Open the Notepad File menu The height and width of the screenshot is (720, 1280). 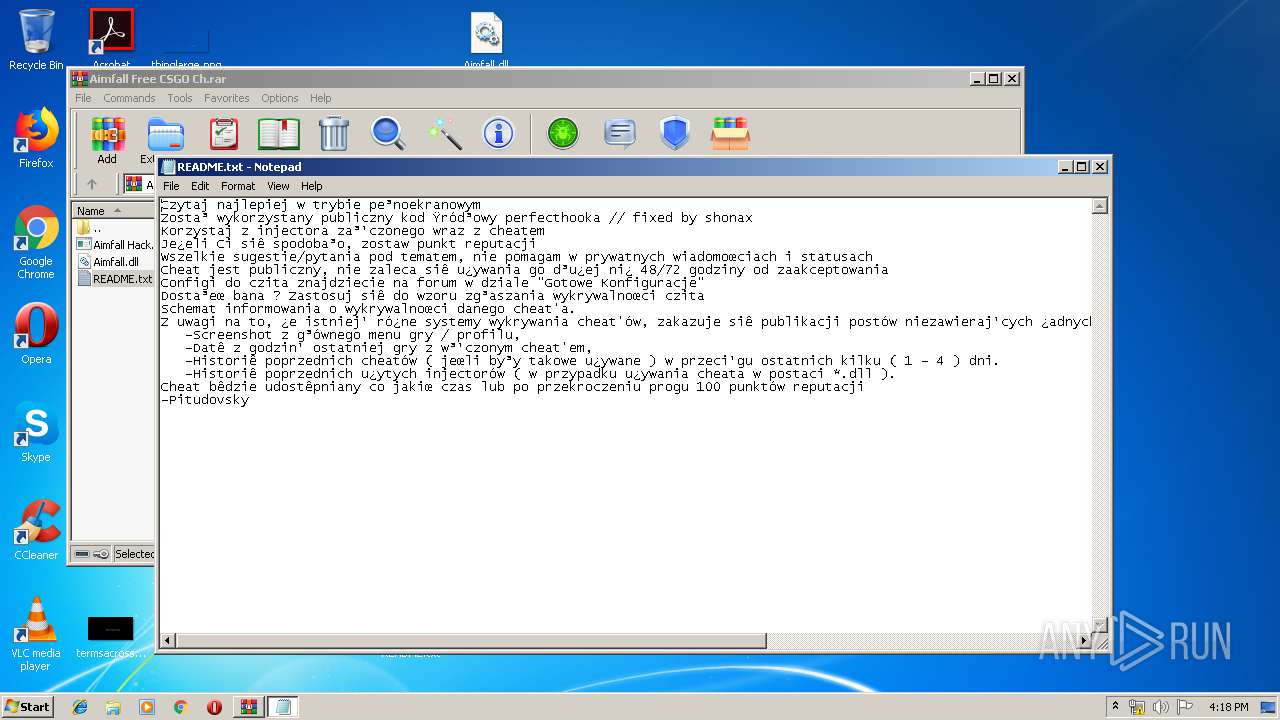point(171,186)
